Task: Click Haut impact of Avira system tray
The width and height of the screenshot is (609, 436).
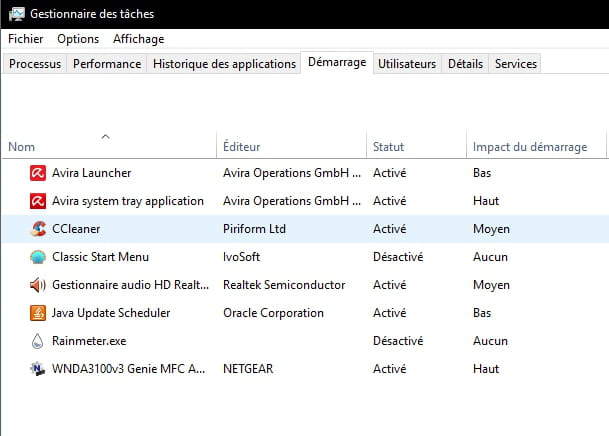Action: [486, 201]
